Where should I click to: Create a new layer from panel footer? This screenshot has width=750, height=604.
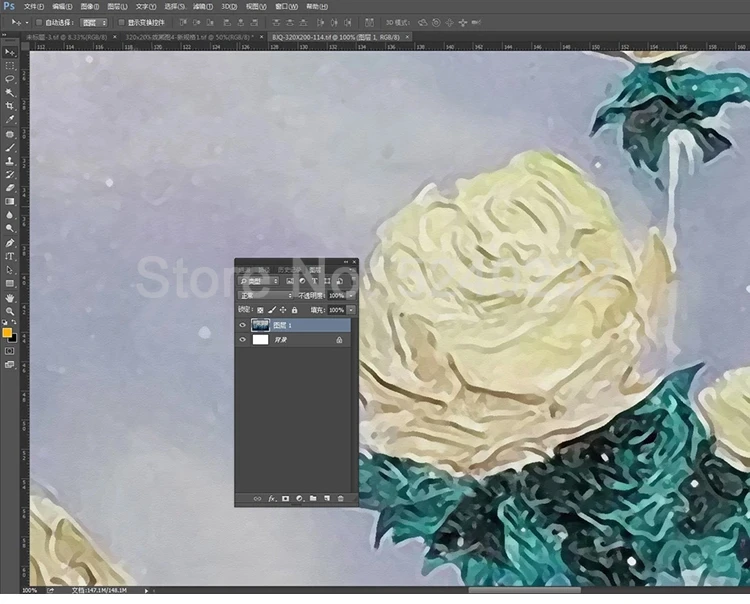coord(326,498)
